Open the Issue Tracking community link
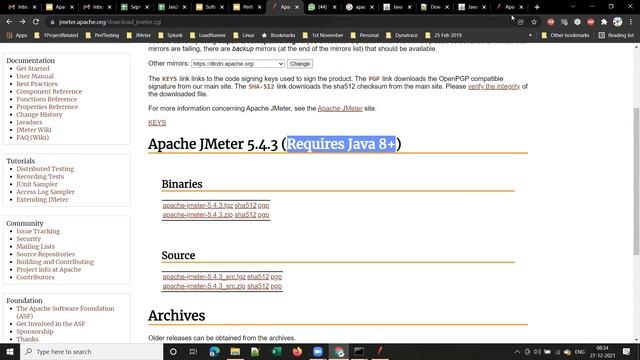 coord(38,231)
